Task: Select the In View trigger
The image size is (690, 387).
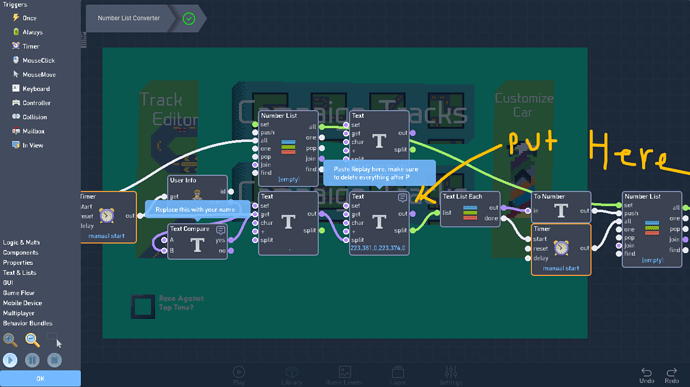Action: tap(27, 145)
